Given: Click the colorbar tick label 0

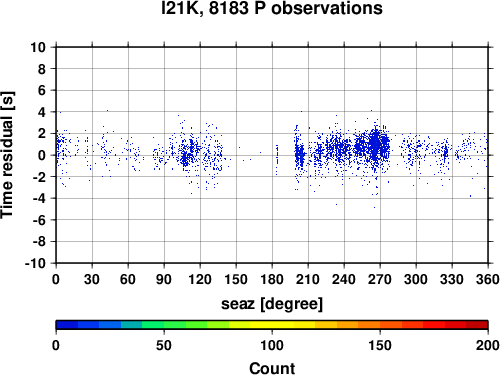Looking at the screenshot, I should 56,345.
